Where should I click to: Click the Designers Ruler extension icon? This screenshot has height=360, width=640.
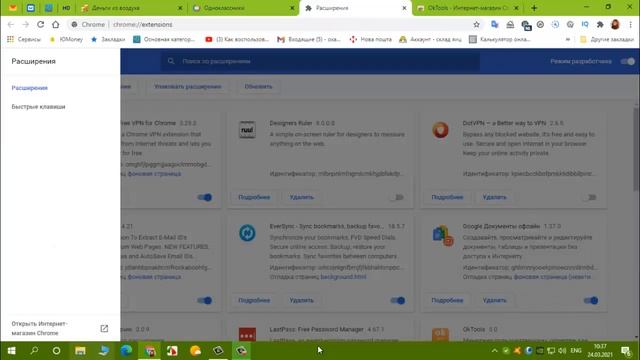click(247, 130)
